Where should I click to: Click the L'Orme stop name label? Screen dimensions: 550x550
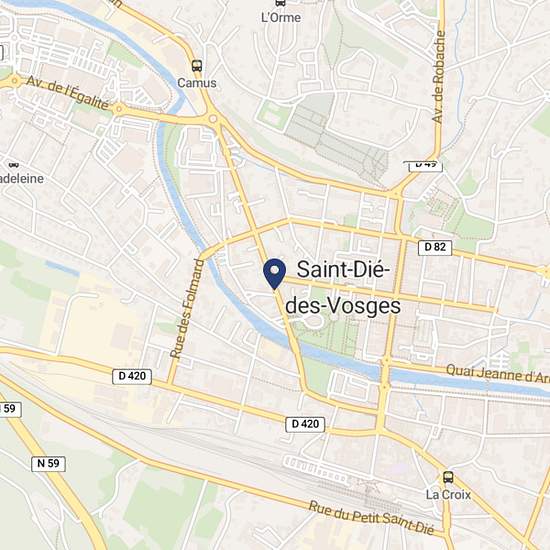(x=281, y=18)
